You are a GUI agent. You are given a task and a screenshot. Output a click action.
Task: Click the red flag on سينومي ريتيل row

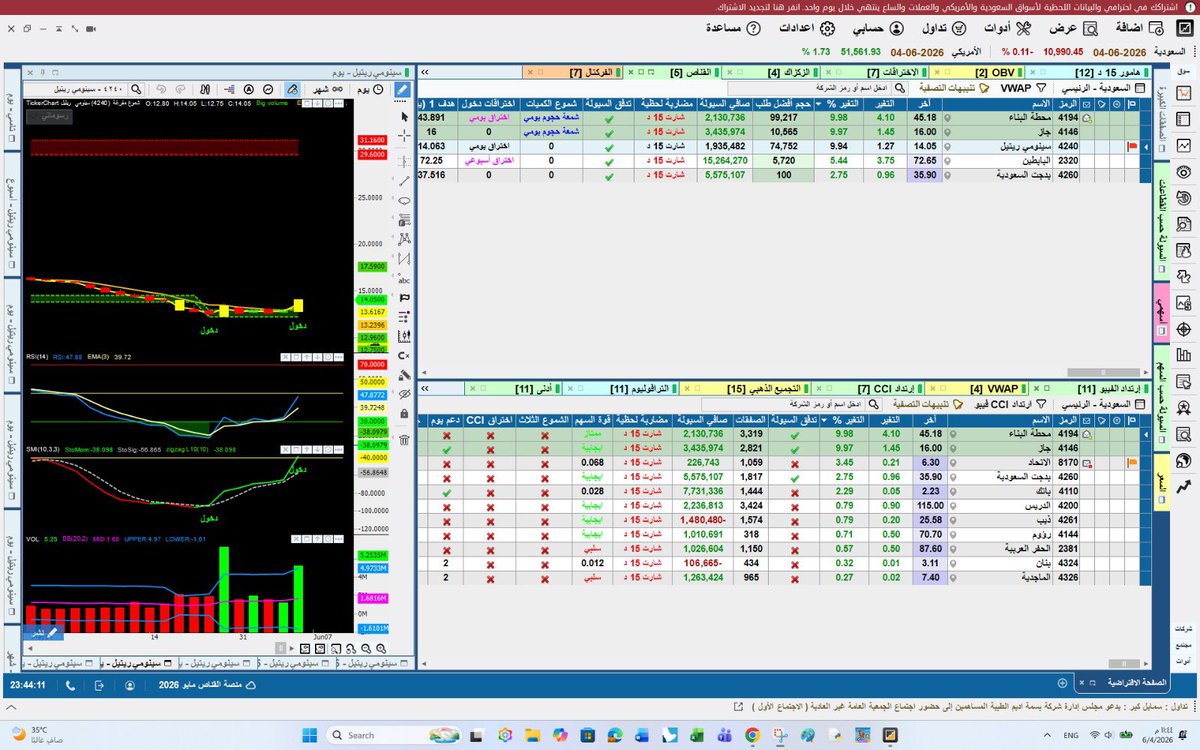(x=1133, y=146)
